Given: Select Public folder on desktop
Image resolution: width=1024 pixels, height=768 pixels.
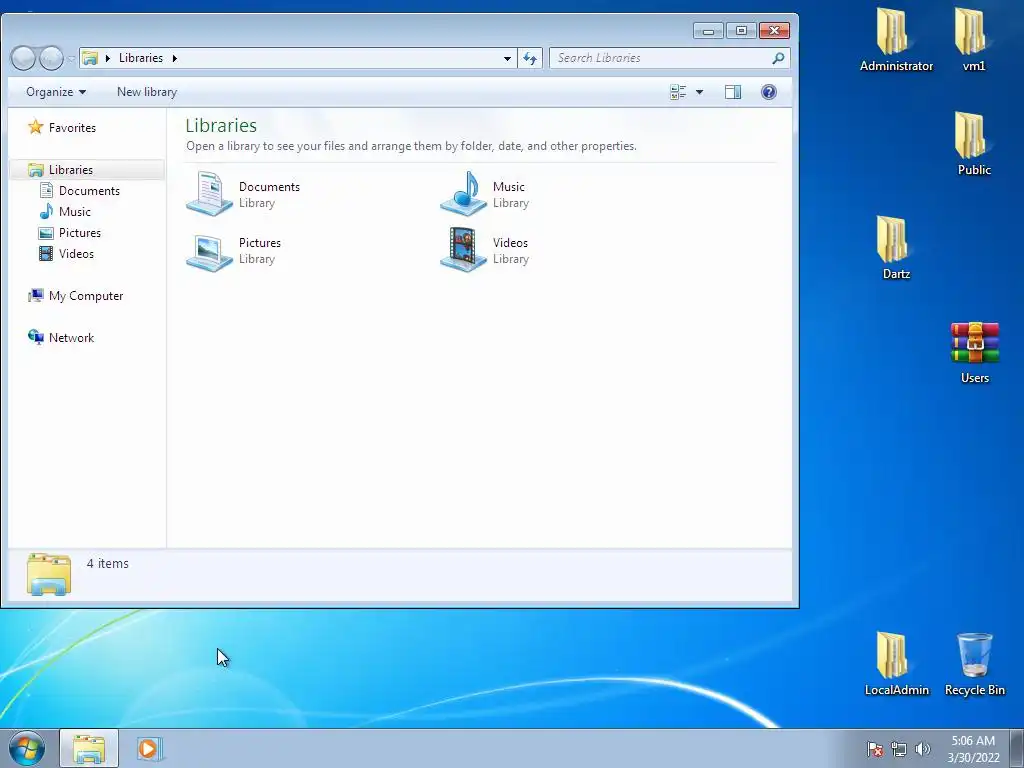Looking at the screenshot, I should pos(974,144).
